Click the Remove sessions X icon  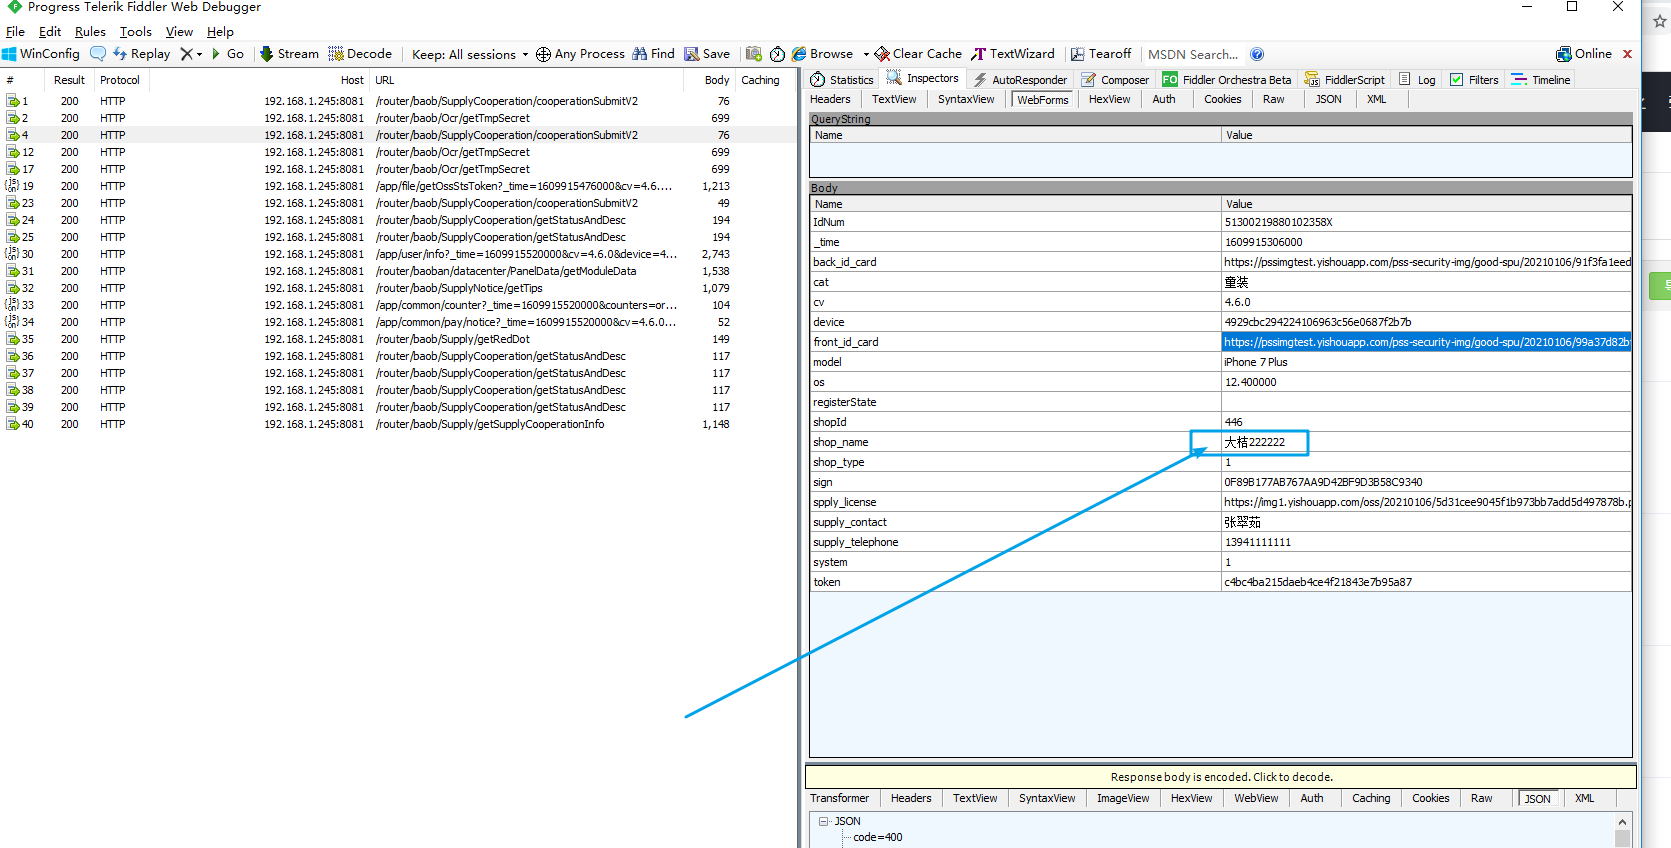(x=187, y=54)
